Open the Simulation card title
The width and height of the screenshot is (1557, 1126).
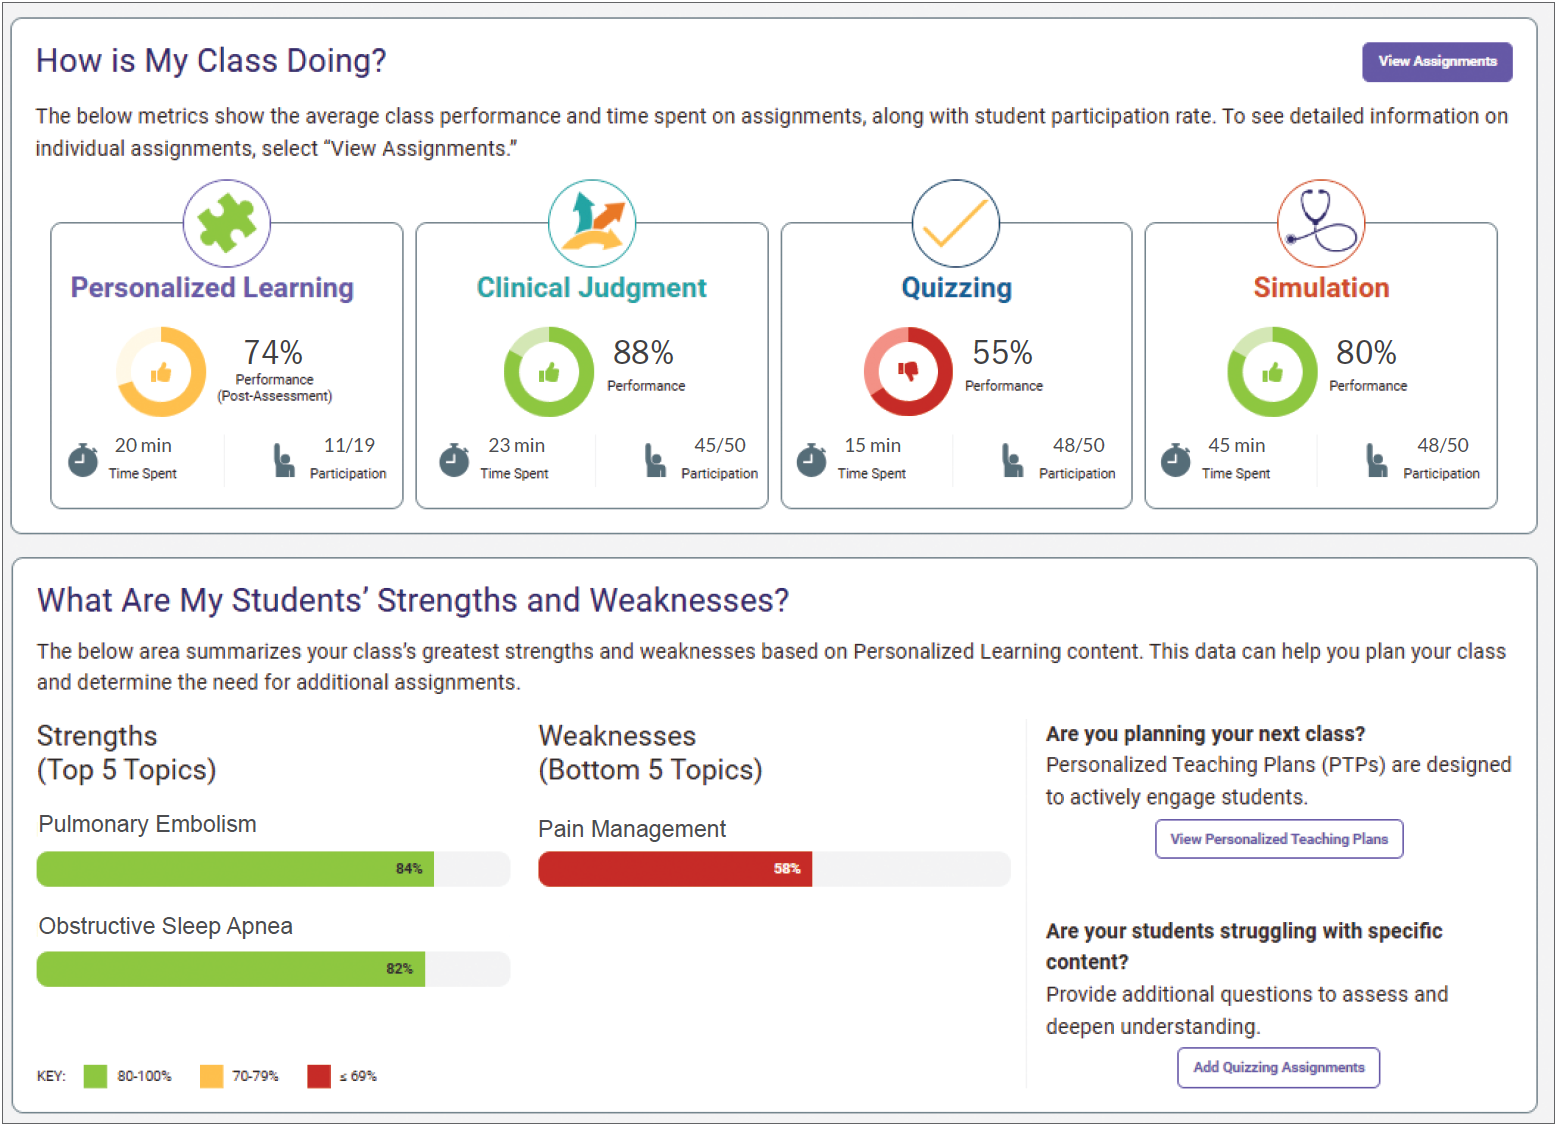pyautogui.click(x=1321, y=288)
